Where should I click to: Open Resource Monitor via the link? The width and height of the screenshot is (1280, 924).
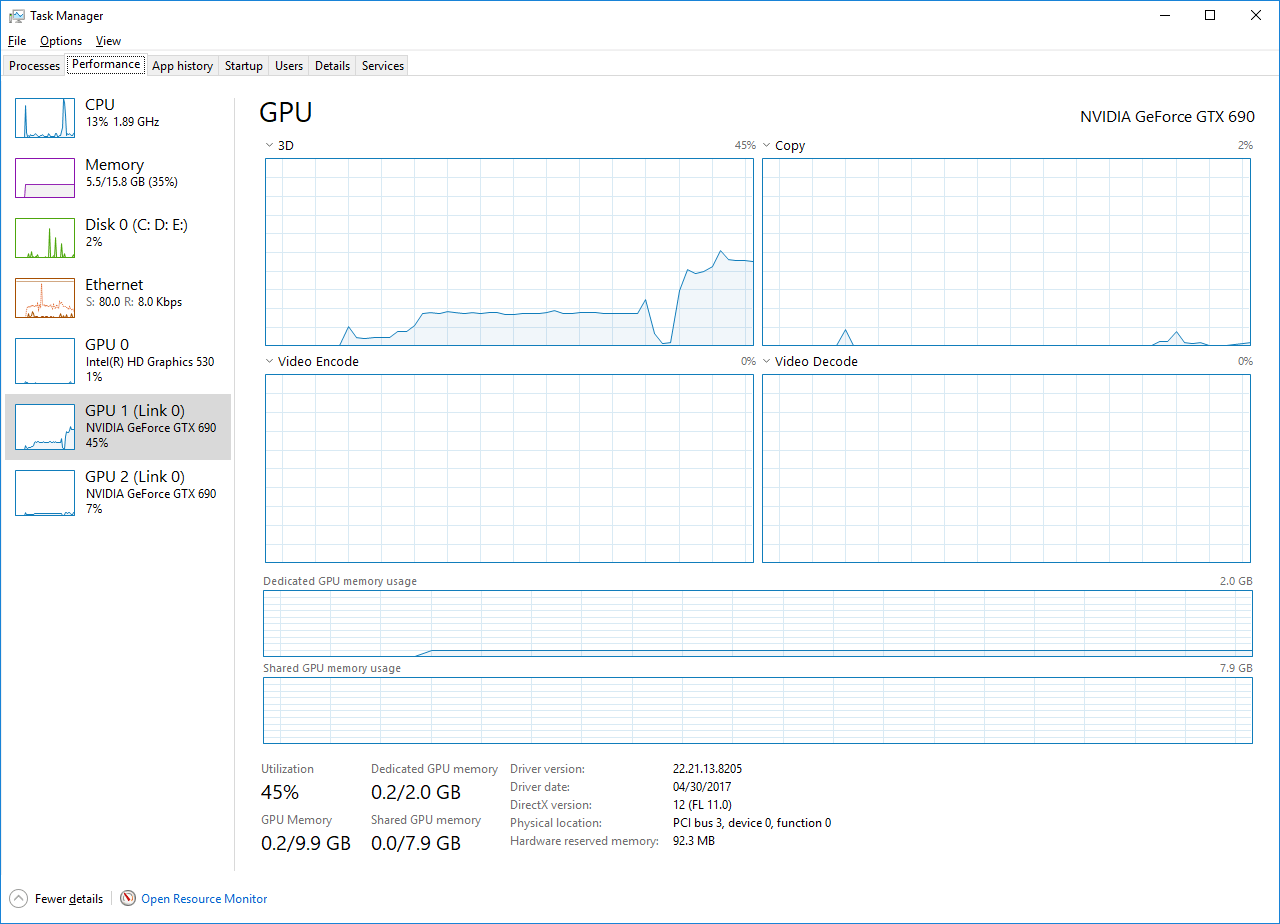(203, 898)
